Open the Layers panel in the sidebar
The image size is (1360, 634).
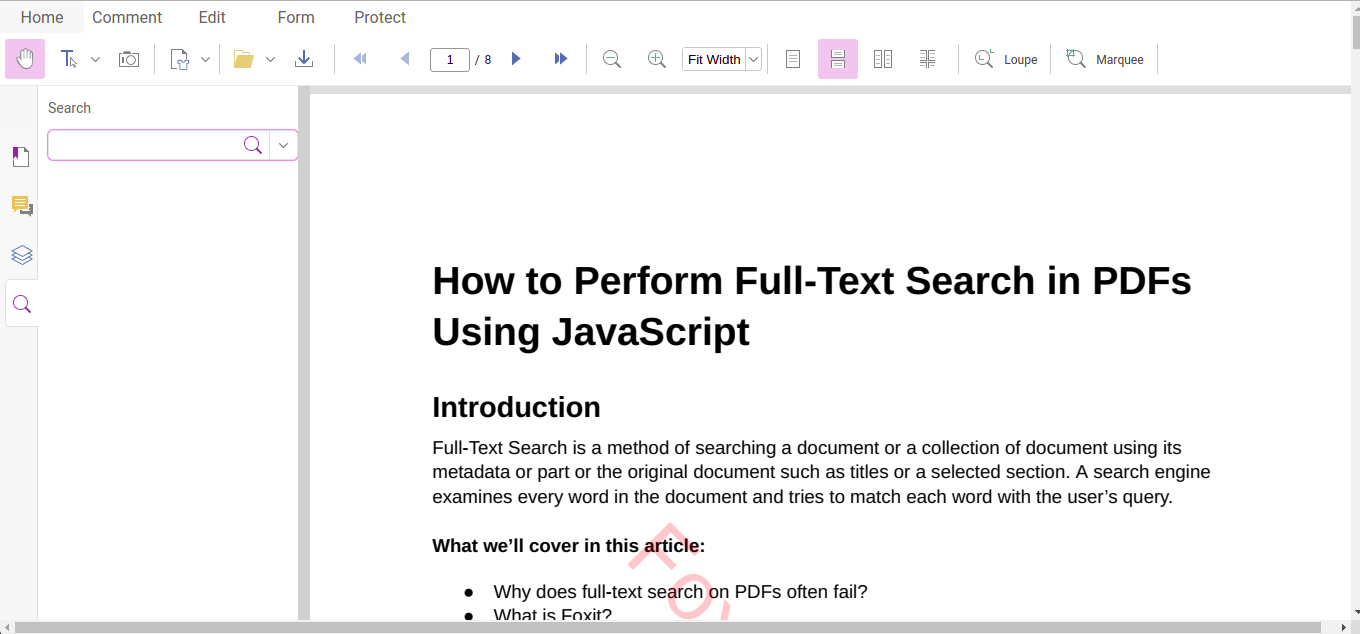click(x=21, y=254)
